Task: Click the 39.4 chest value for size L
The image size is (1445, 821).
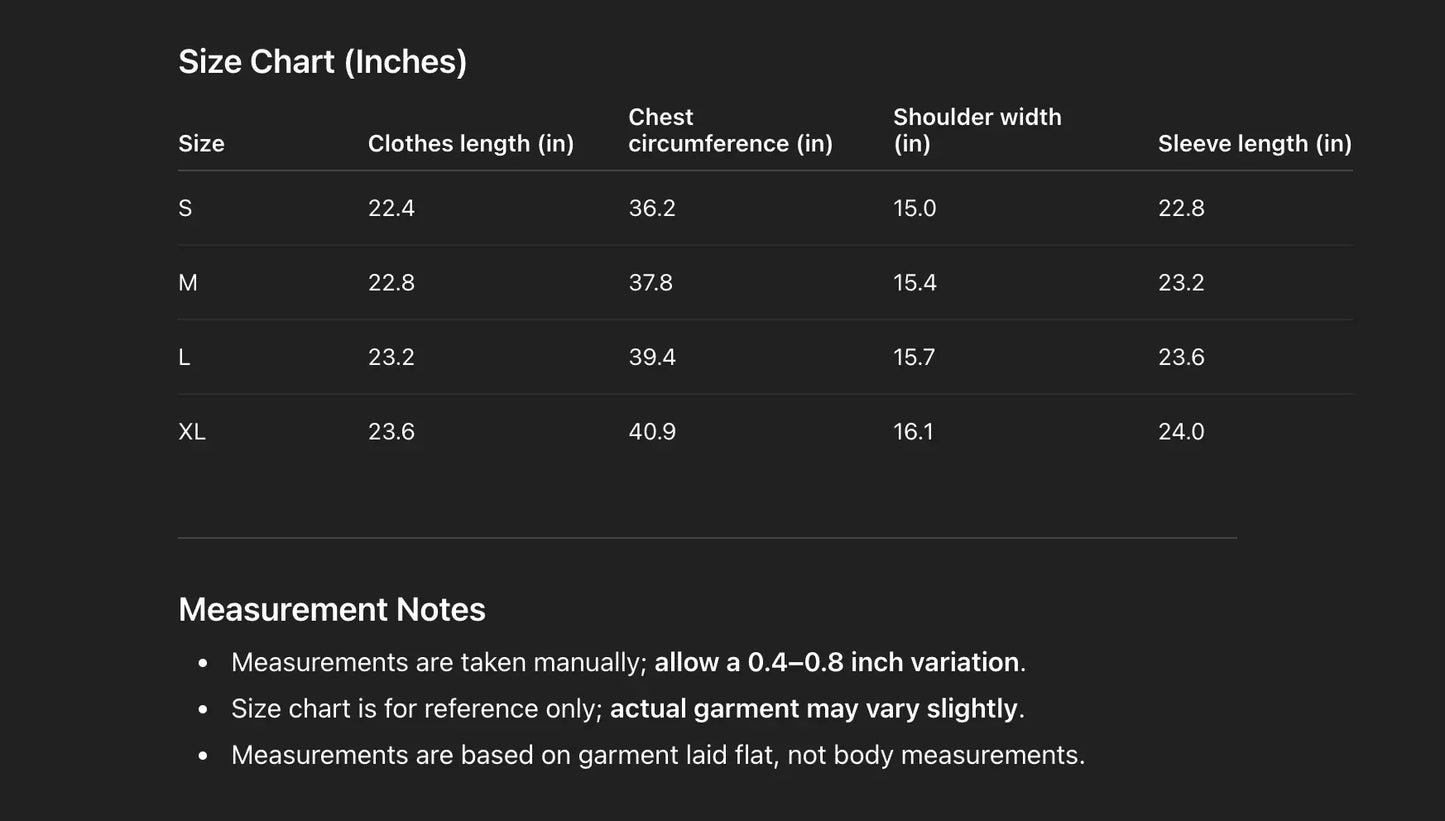Action: pos(652,357)
